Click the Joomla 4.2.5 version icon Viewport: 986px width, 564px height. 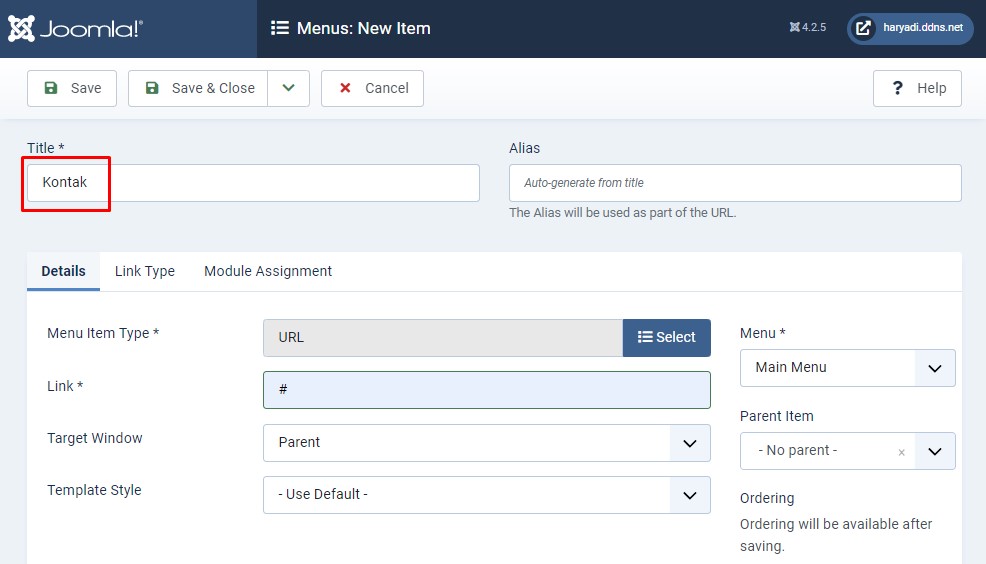coord(794,28)
